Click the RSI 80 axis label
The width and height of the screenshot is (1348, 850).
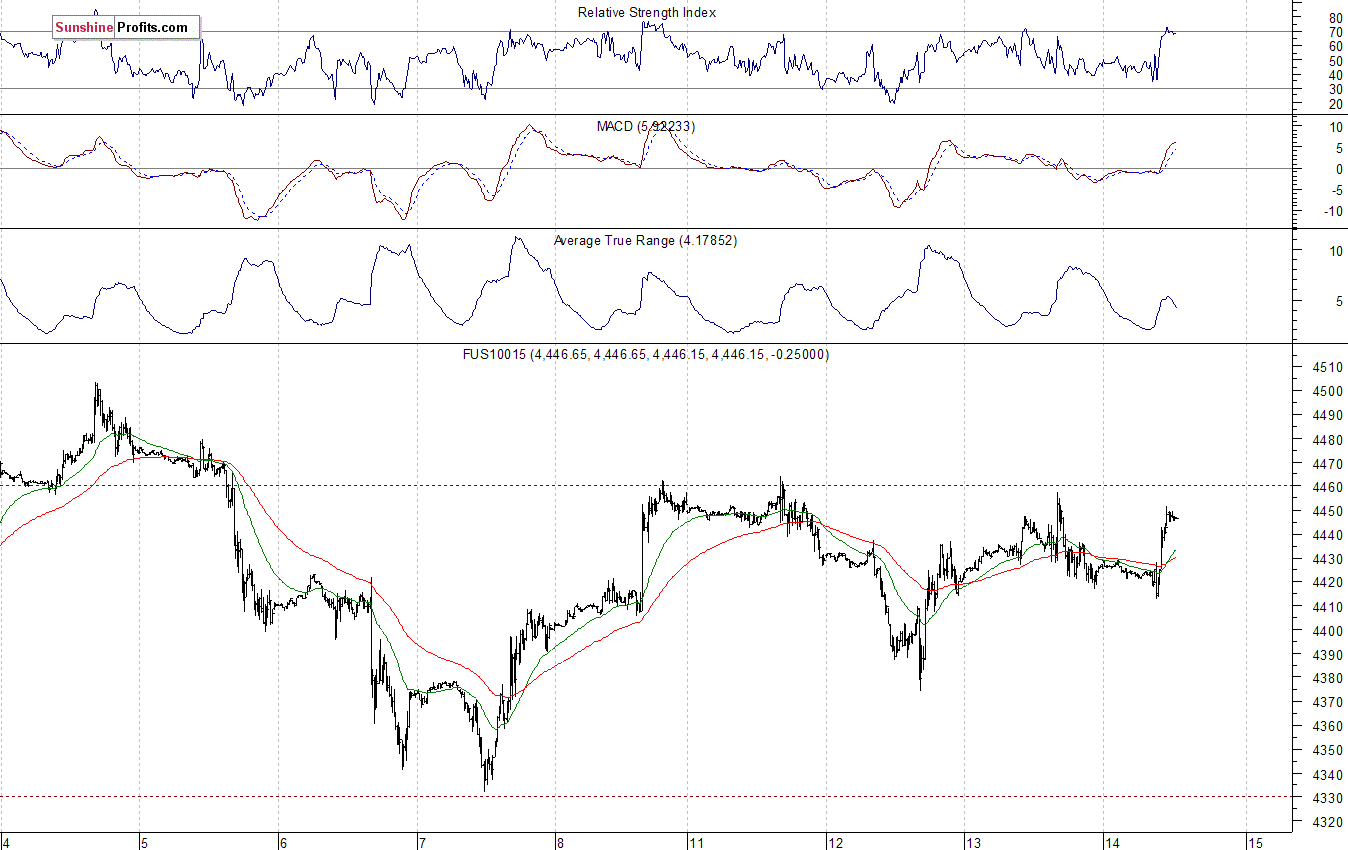tap(1335, 18)
